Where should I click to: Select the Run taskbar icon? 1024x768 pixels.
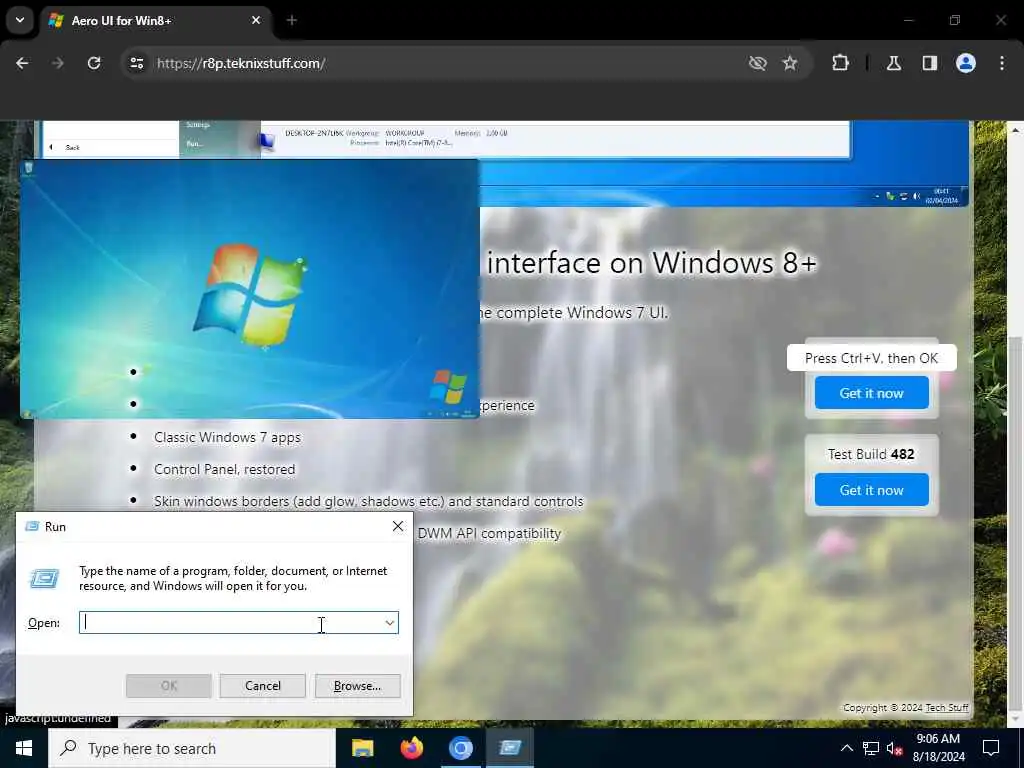click(510, 748)
